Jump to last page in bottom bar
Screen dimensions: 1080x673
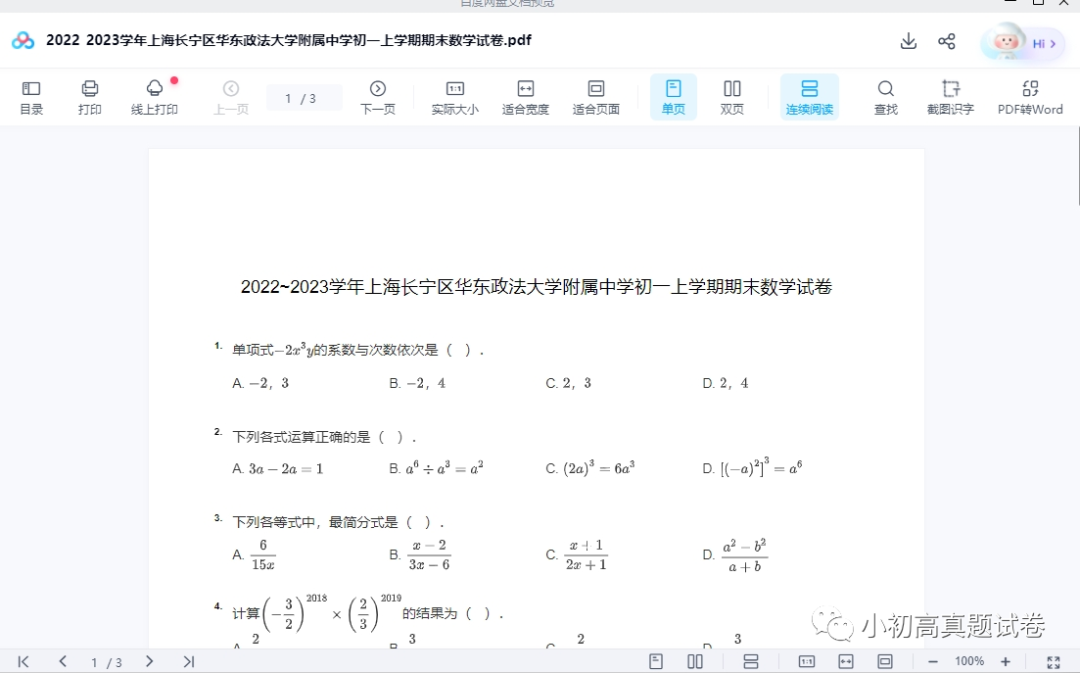point(189,661)
